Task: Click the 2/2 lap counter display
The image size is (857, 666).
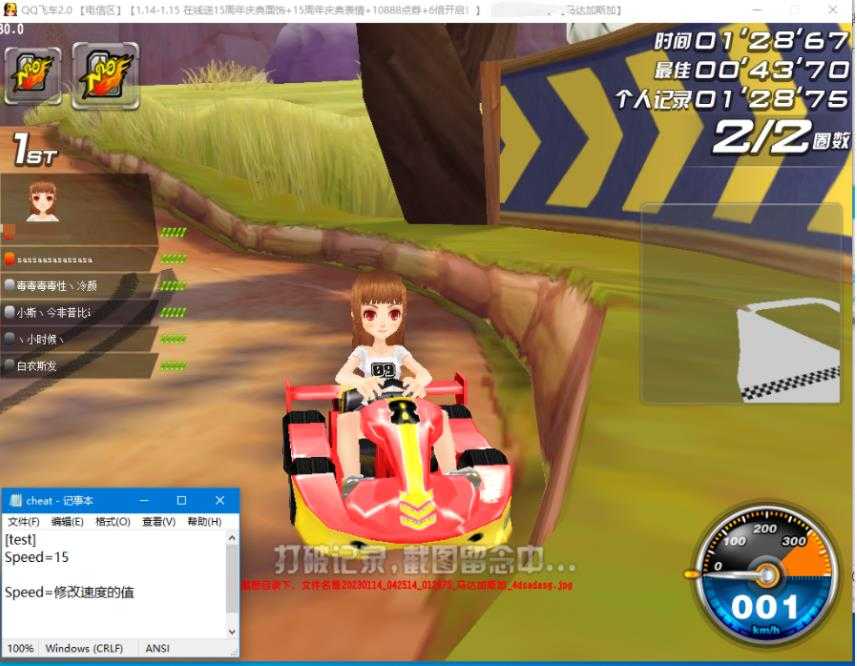Action: (x=766, y=134)
